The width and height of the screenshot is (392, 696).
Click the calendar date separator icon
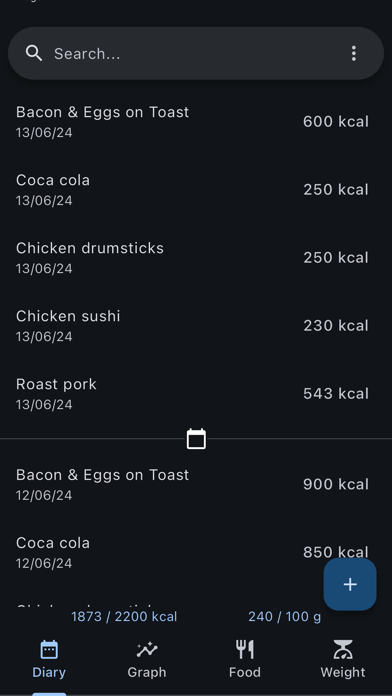point(196,439)
